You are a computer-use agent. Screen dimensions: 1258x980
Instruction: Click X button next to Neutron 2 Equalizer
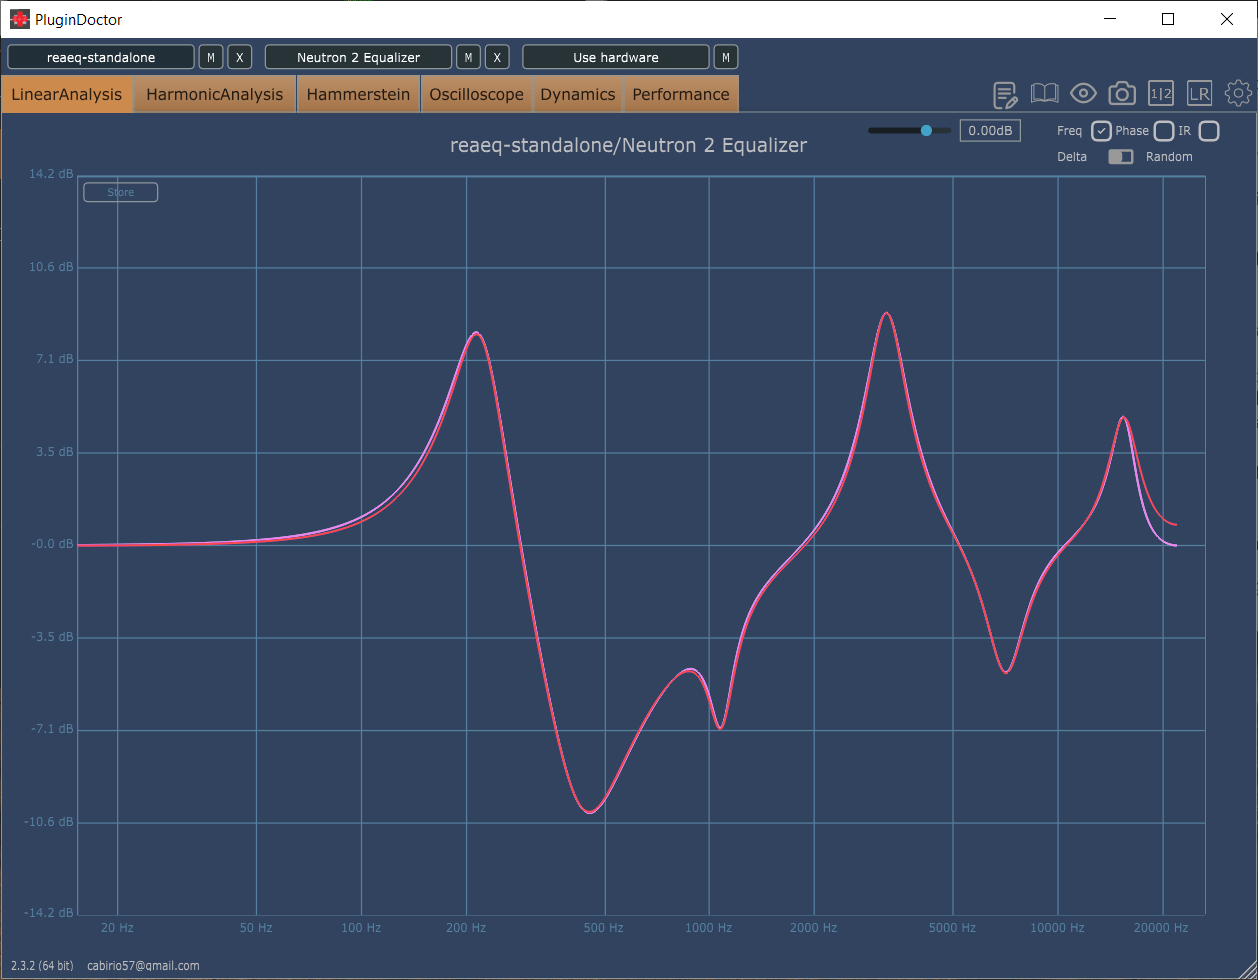[497, 57]
